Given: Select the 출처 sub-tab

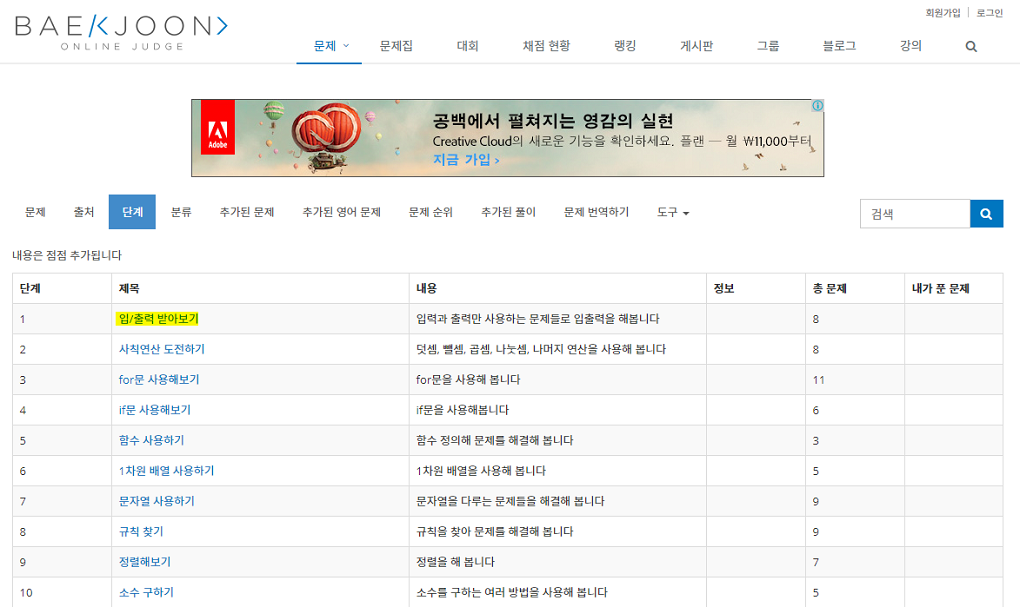Looking at the screenshot, I should coord(84,212).
